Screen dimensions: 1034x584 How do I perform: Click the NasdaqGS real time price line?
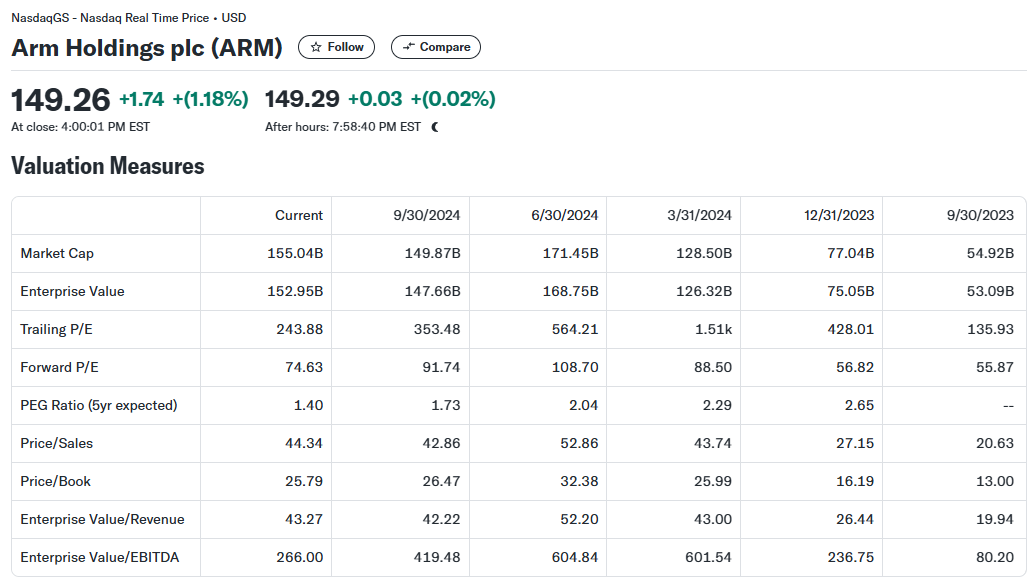(129, 18)
